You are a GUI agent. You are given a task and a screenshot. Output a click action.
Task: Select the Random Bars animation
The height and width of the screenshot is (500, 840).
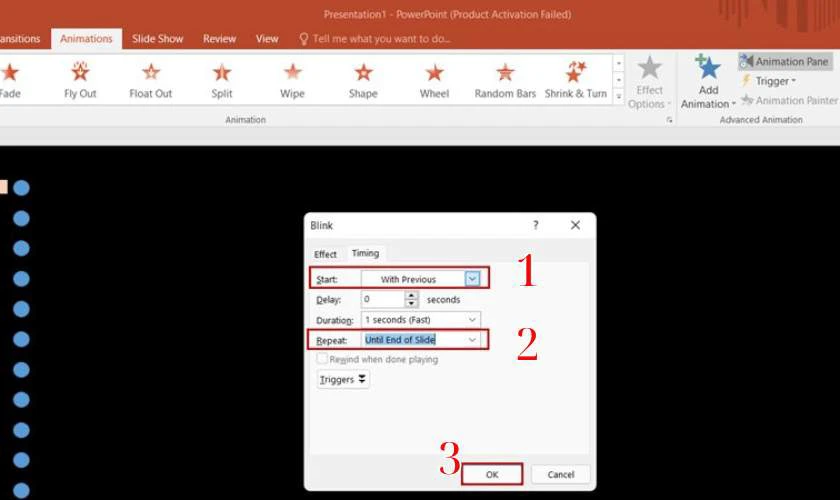click(x=505, y=80)
